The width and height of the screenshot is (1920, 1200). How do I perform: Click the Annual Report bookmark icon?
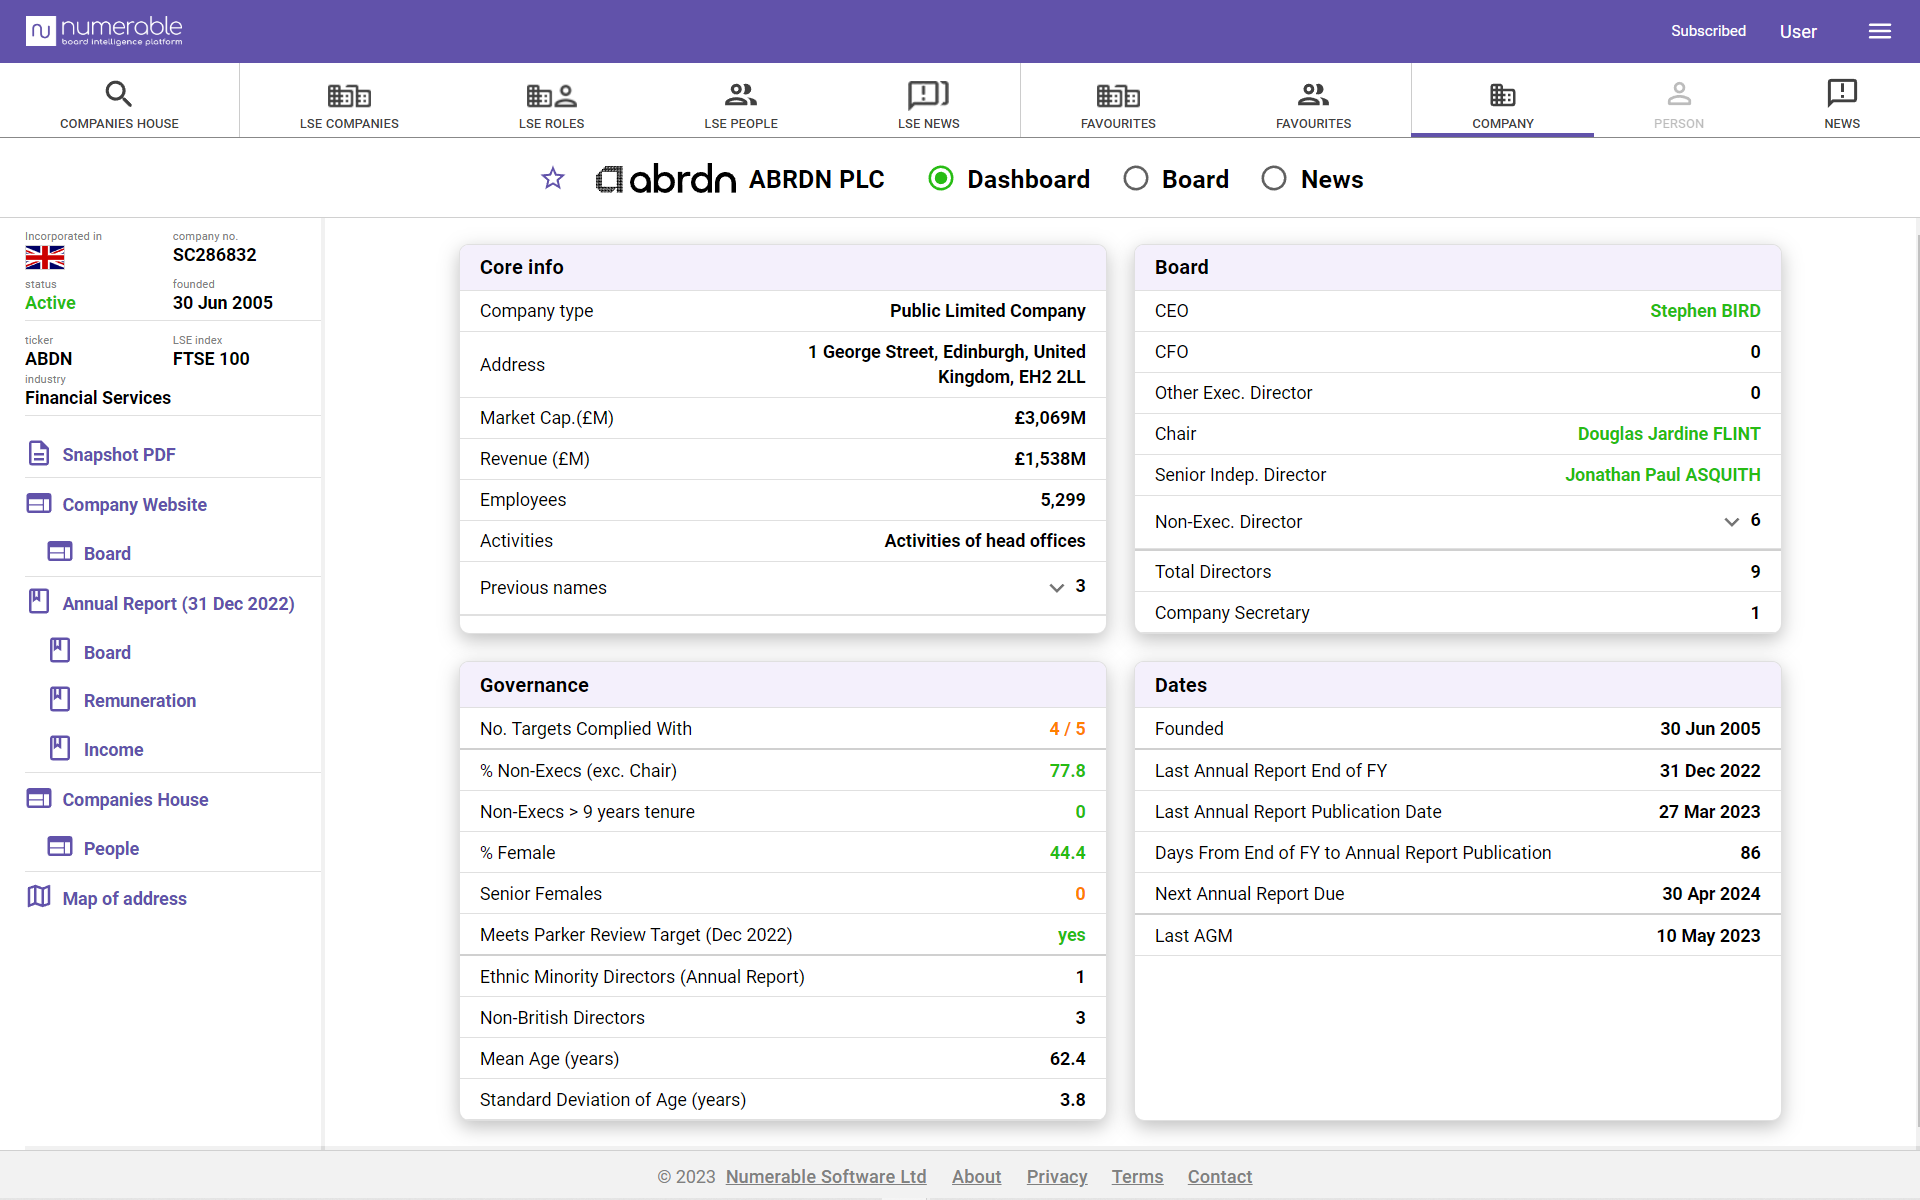pyautogui.click(x=39, y=602)
